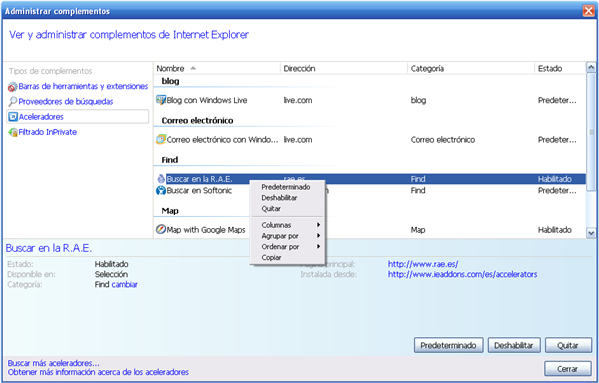599x383 pixels.
Task: Click the Barras de herramientas y extensiones icon
Action: (13, 87)
